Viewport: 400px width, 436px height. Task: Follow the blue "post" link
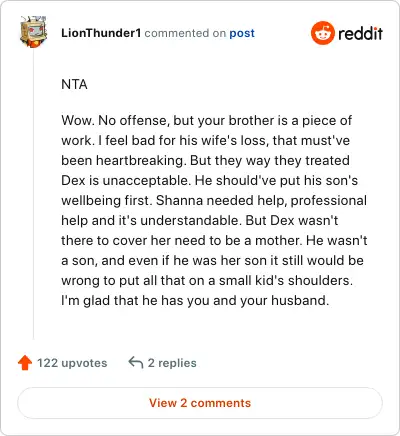coord(242,33)
